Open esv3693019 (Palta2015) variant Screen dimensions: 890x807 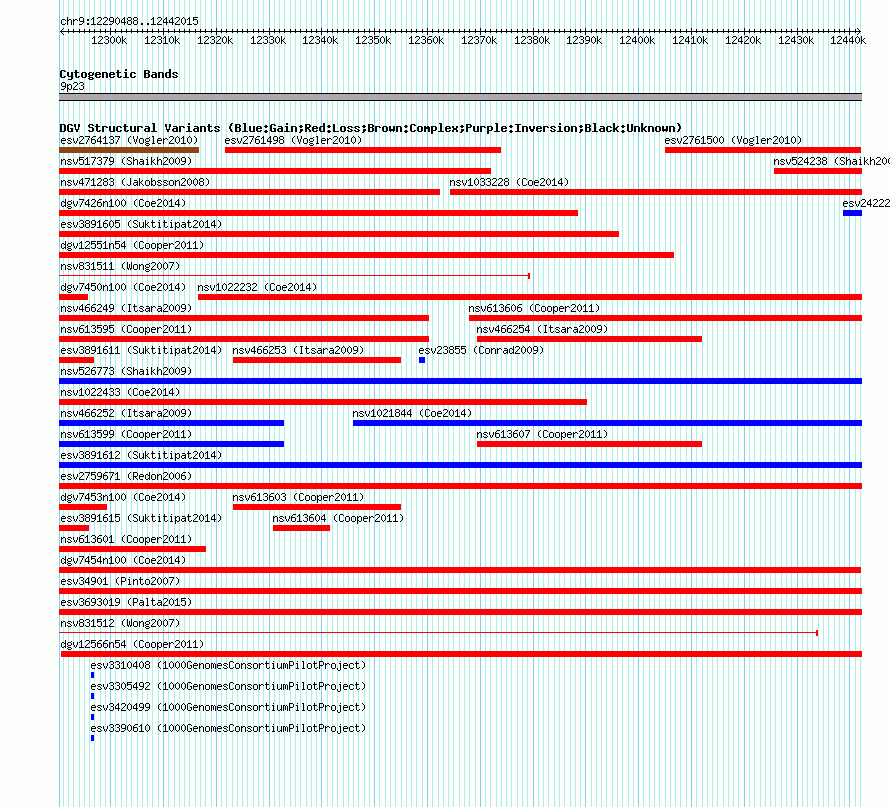pyautogui.click(x=126, y=602)
